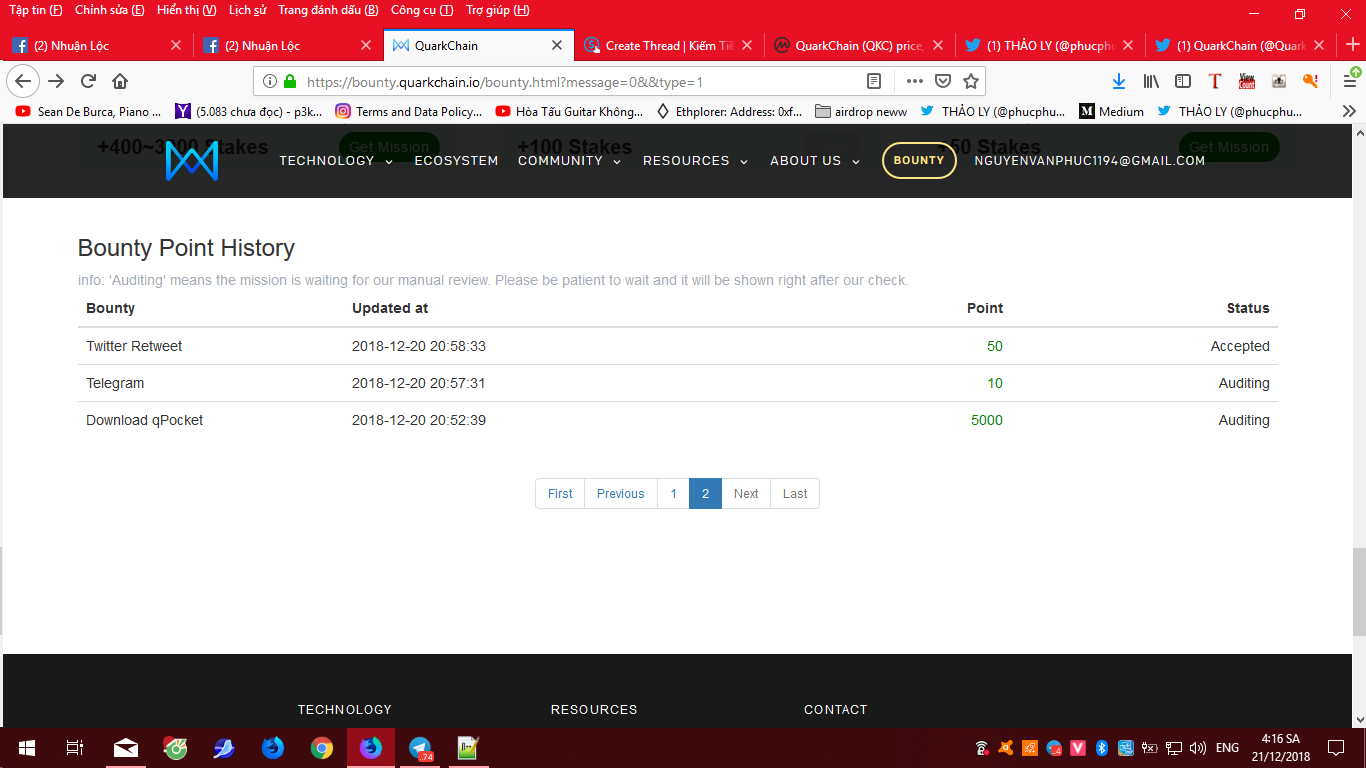Expand the Technology dropdown in the navbar
The image size is (1366, 768).
click(336, 161)
